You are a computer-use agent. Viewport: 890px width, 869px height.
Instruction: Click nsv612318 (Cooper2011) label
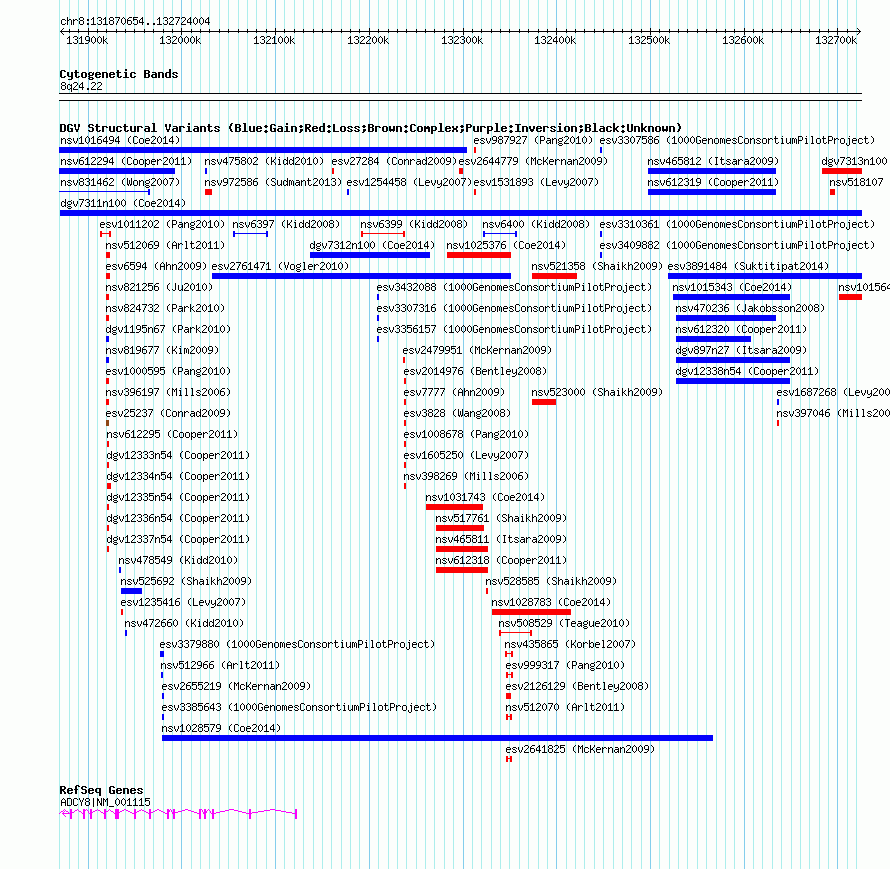pyautogui.click(x=501, y=560)
